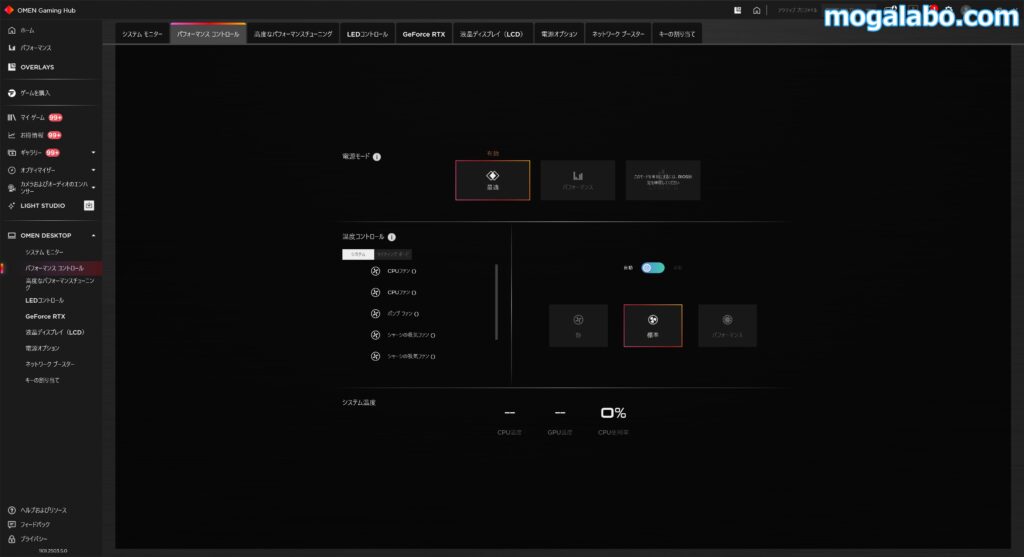The width and height of the screenshot is (1024, 557).
Task: Click the BIOS-restricted third power mode tile
Action: pyautogui.click(x=663, y=180)
